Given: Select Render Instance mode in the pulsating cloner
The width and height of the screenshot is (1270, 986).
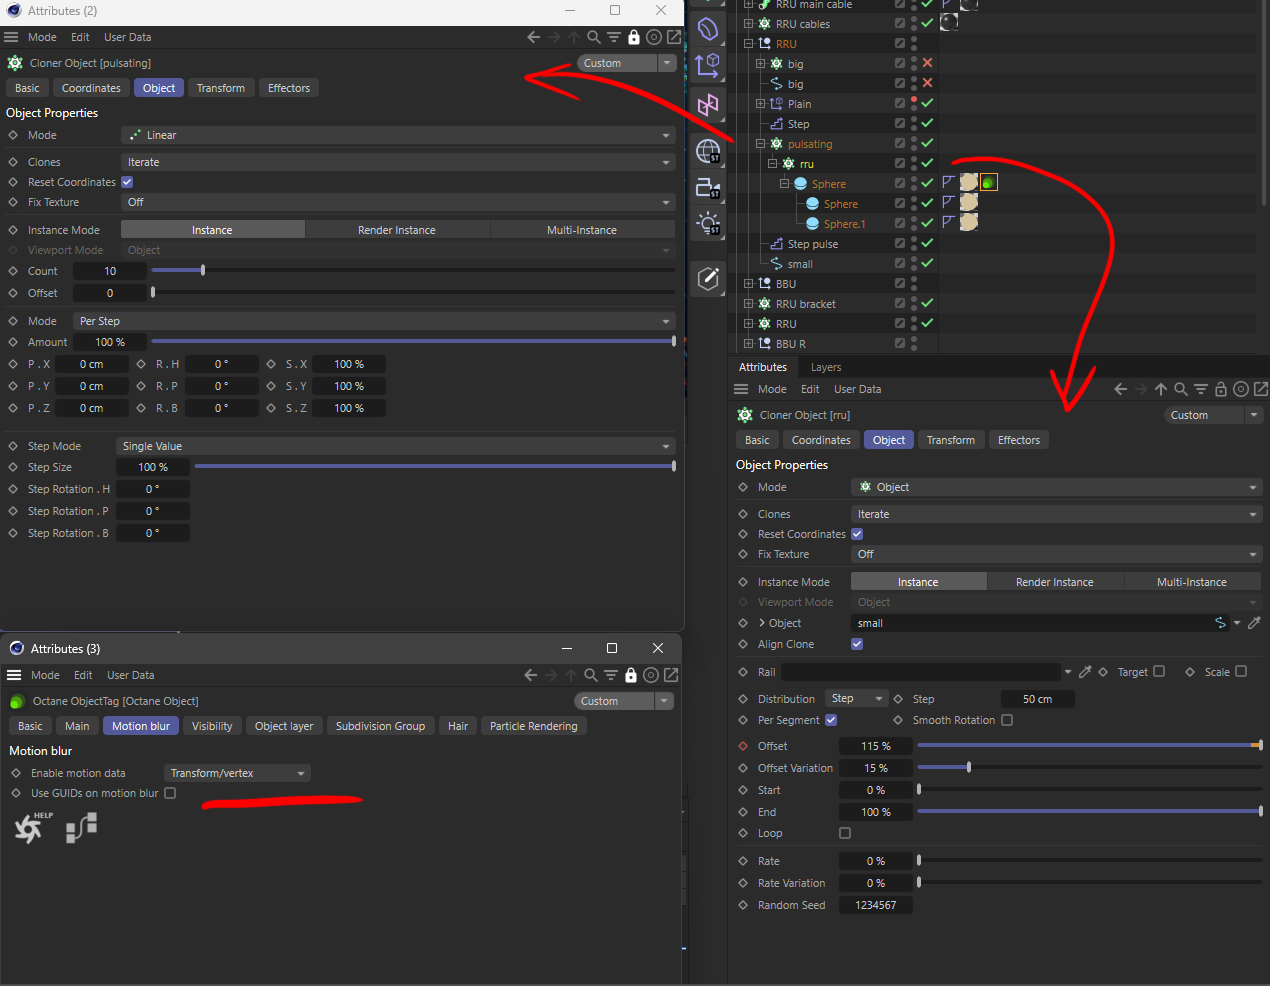Looking at the screenshot, I should pyautogui.click(x=397, y=230).
